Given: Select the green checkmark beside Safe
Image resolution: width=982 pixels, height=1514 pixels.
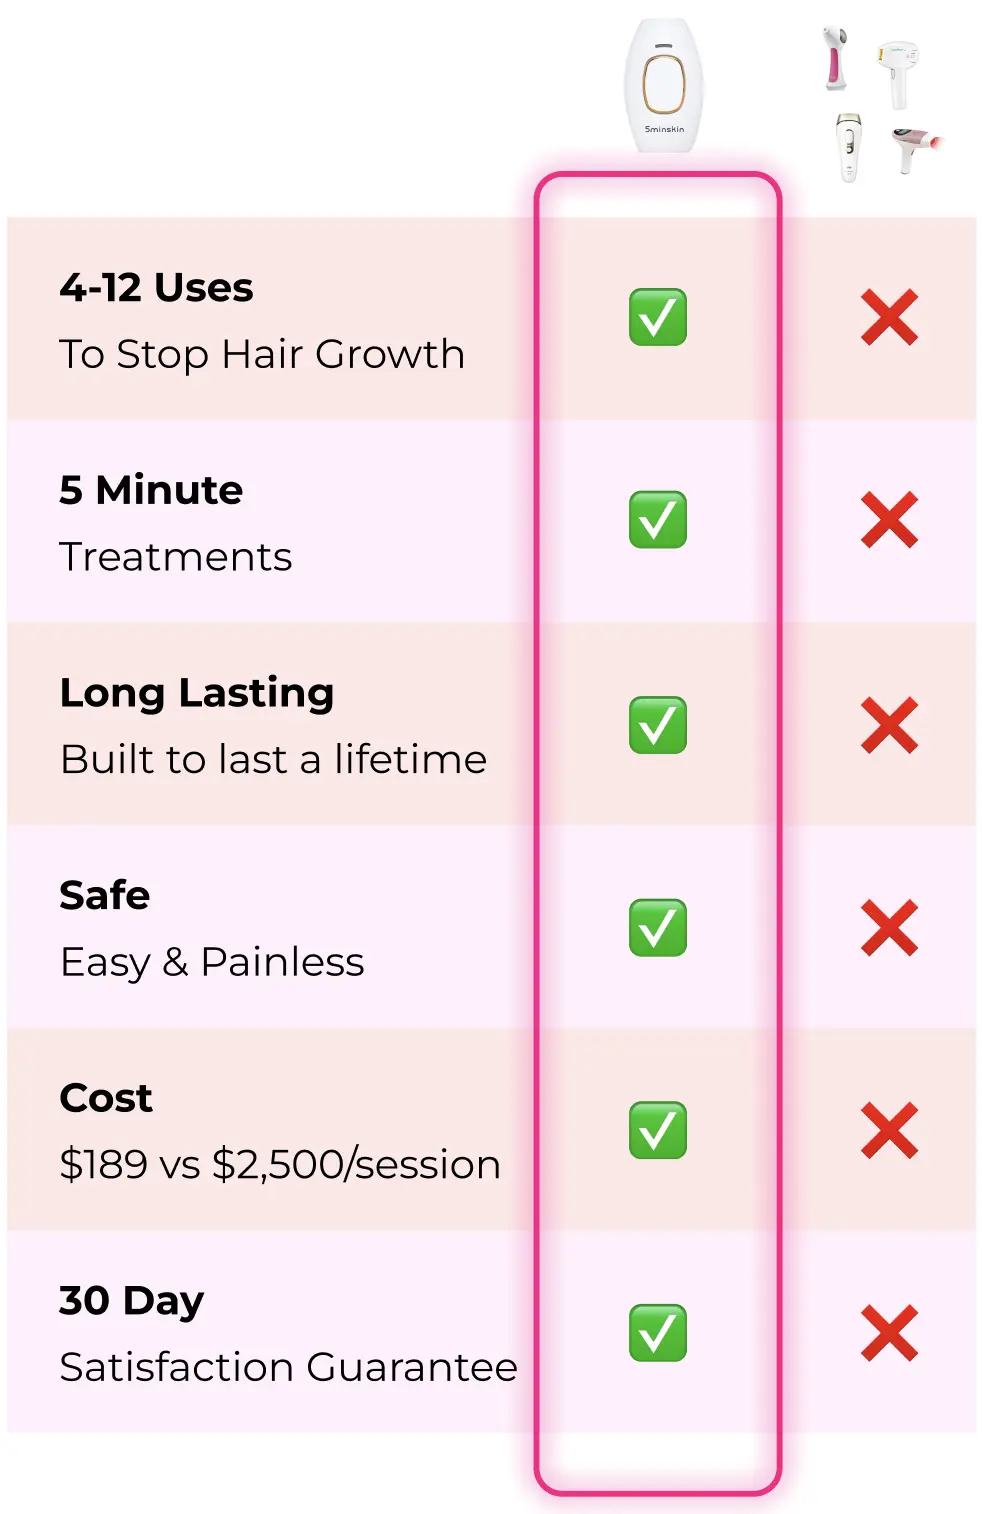Looking at the screenshot, I should tap(658, 928).
